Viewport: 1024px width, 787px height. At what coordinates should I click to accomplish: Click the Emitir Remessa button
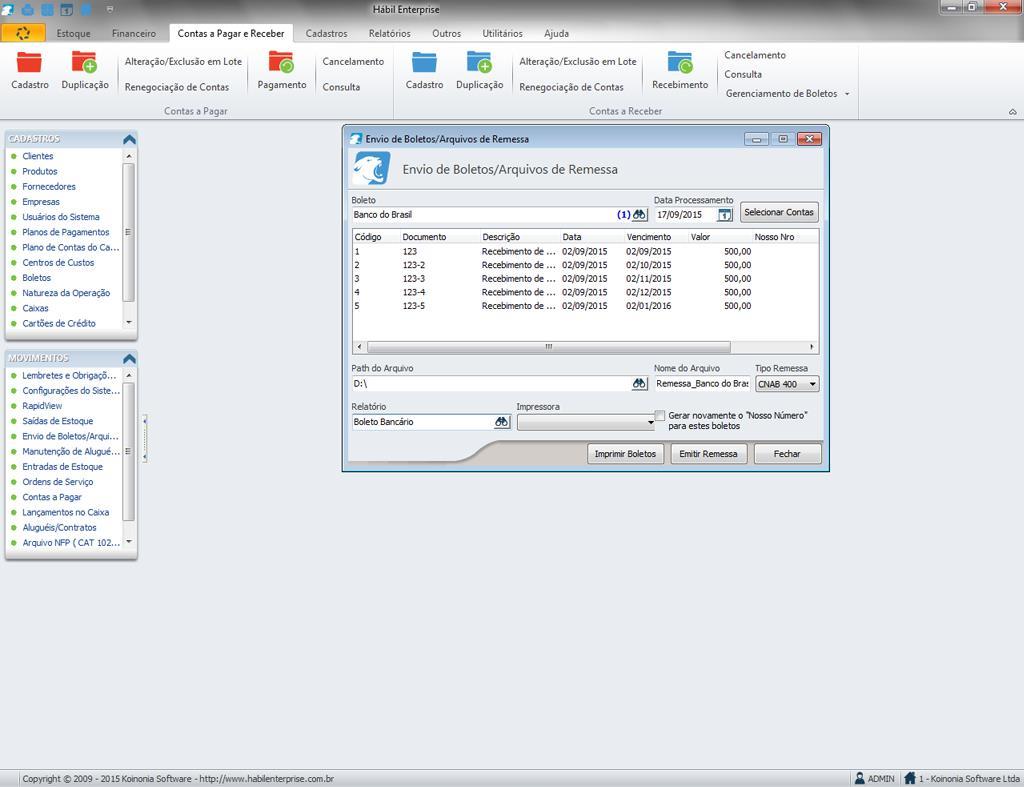[x=709, y=454]
